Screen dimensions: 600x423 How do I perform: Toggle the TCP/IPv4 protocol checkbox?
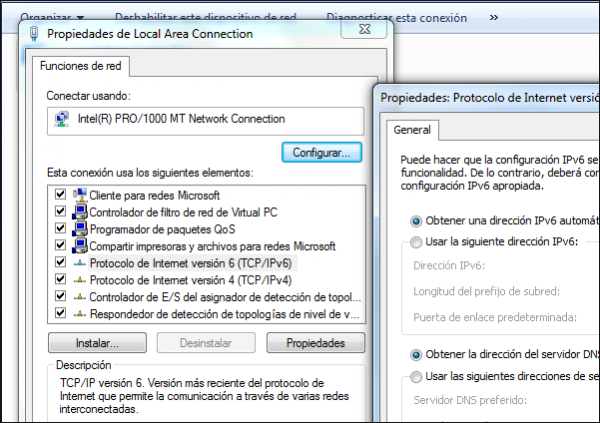point(60,279)
